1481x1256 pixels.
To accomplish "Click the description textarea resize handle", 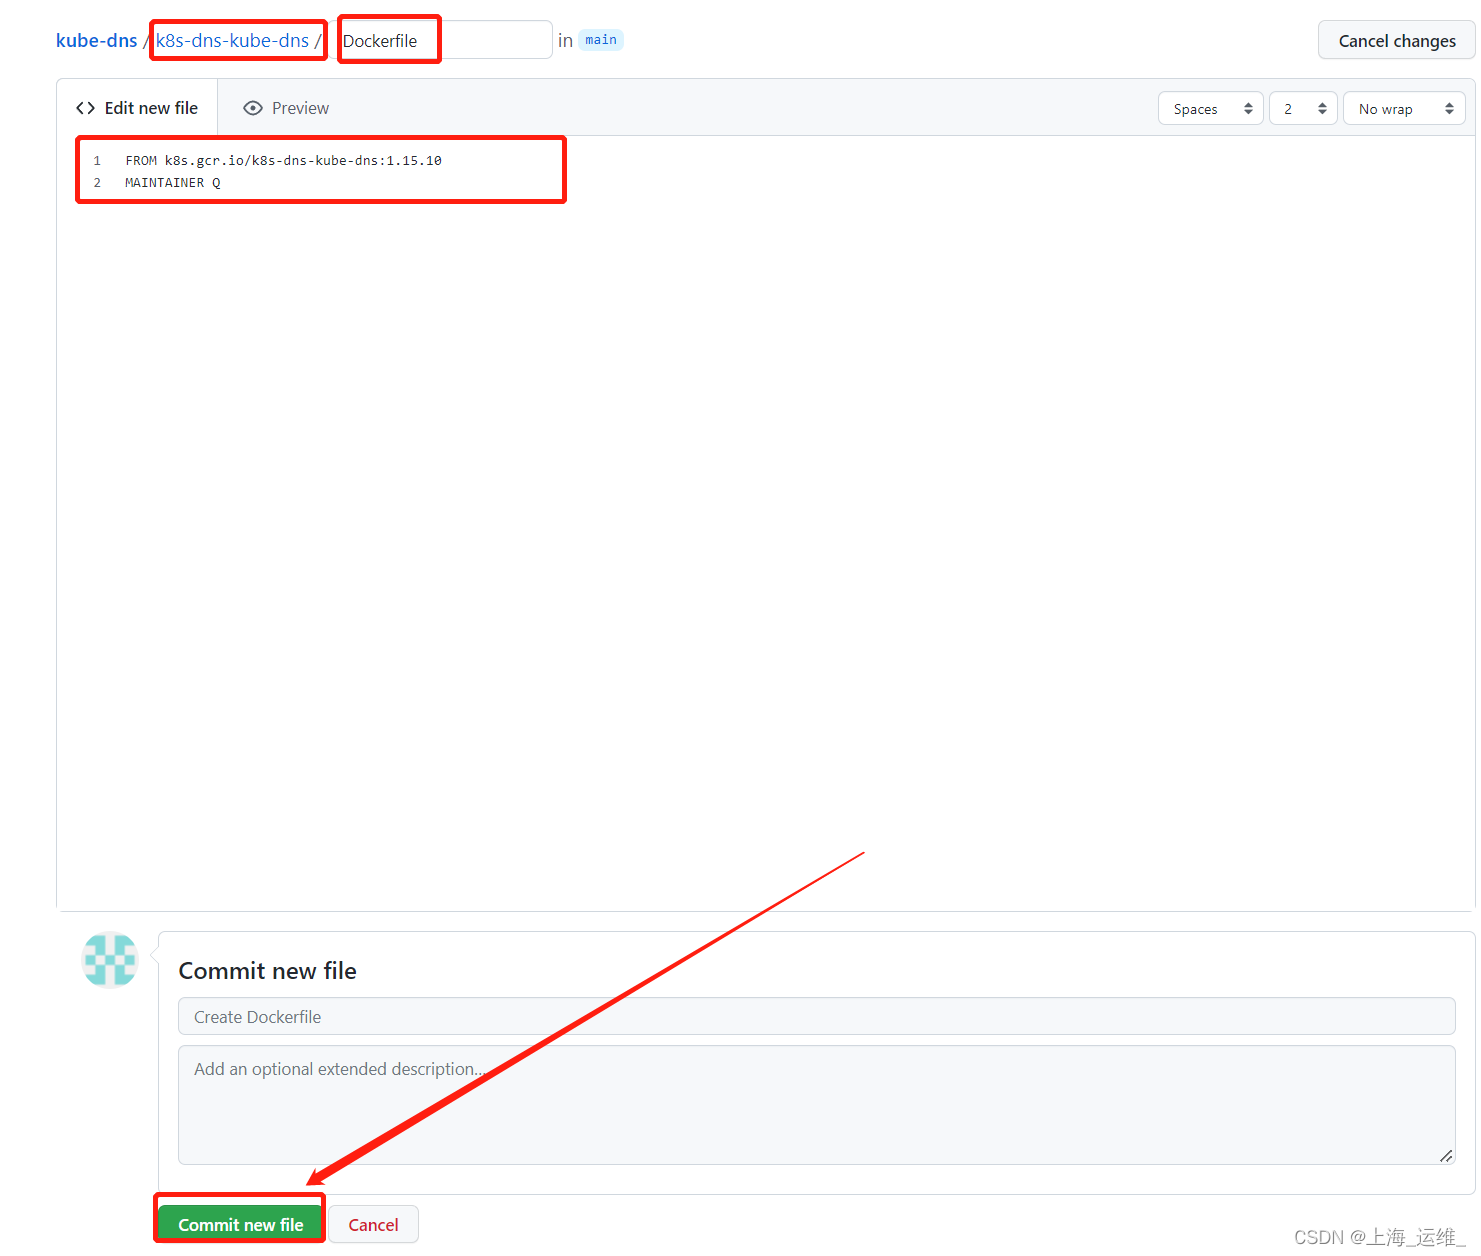I will click(x=1446, y=1155).
